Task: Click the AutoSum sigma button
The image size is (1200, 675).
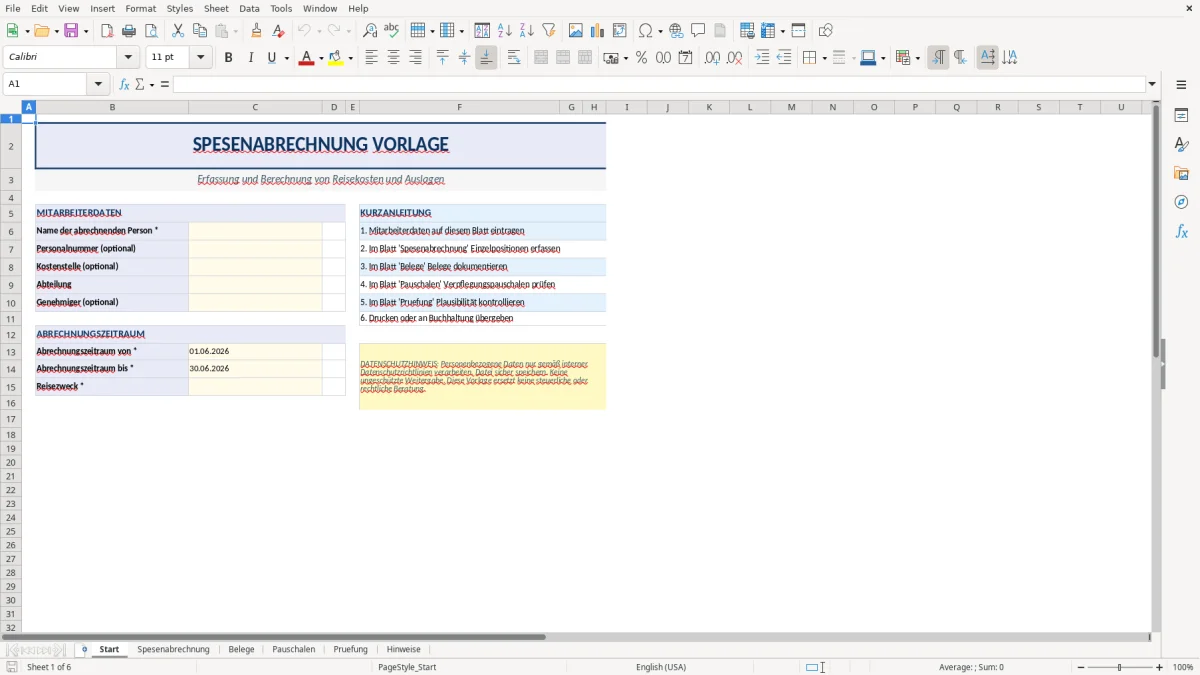Action: pyautogui.click(x=140, y=84)
